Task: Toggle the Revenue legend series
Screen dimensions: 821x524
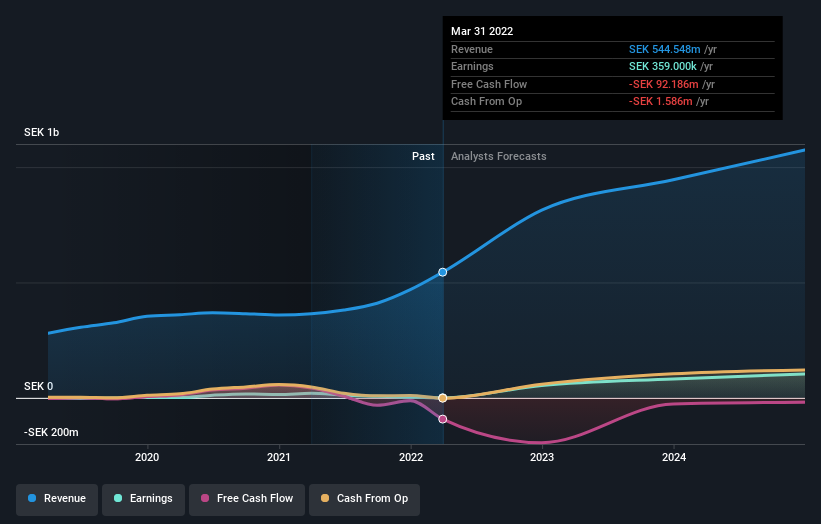Action: click(x=57, y=499)
